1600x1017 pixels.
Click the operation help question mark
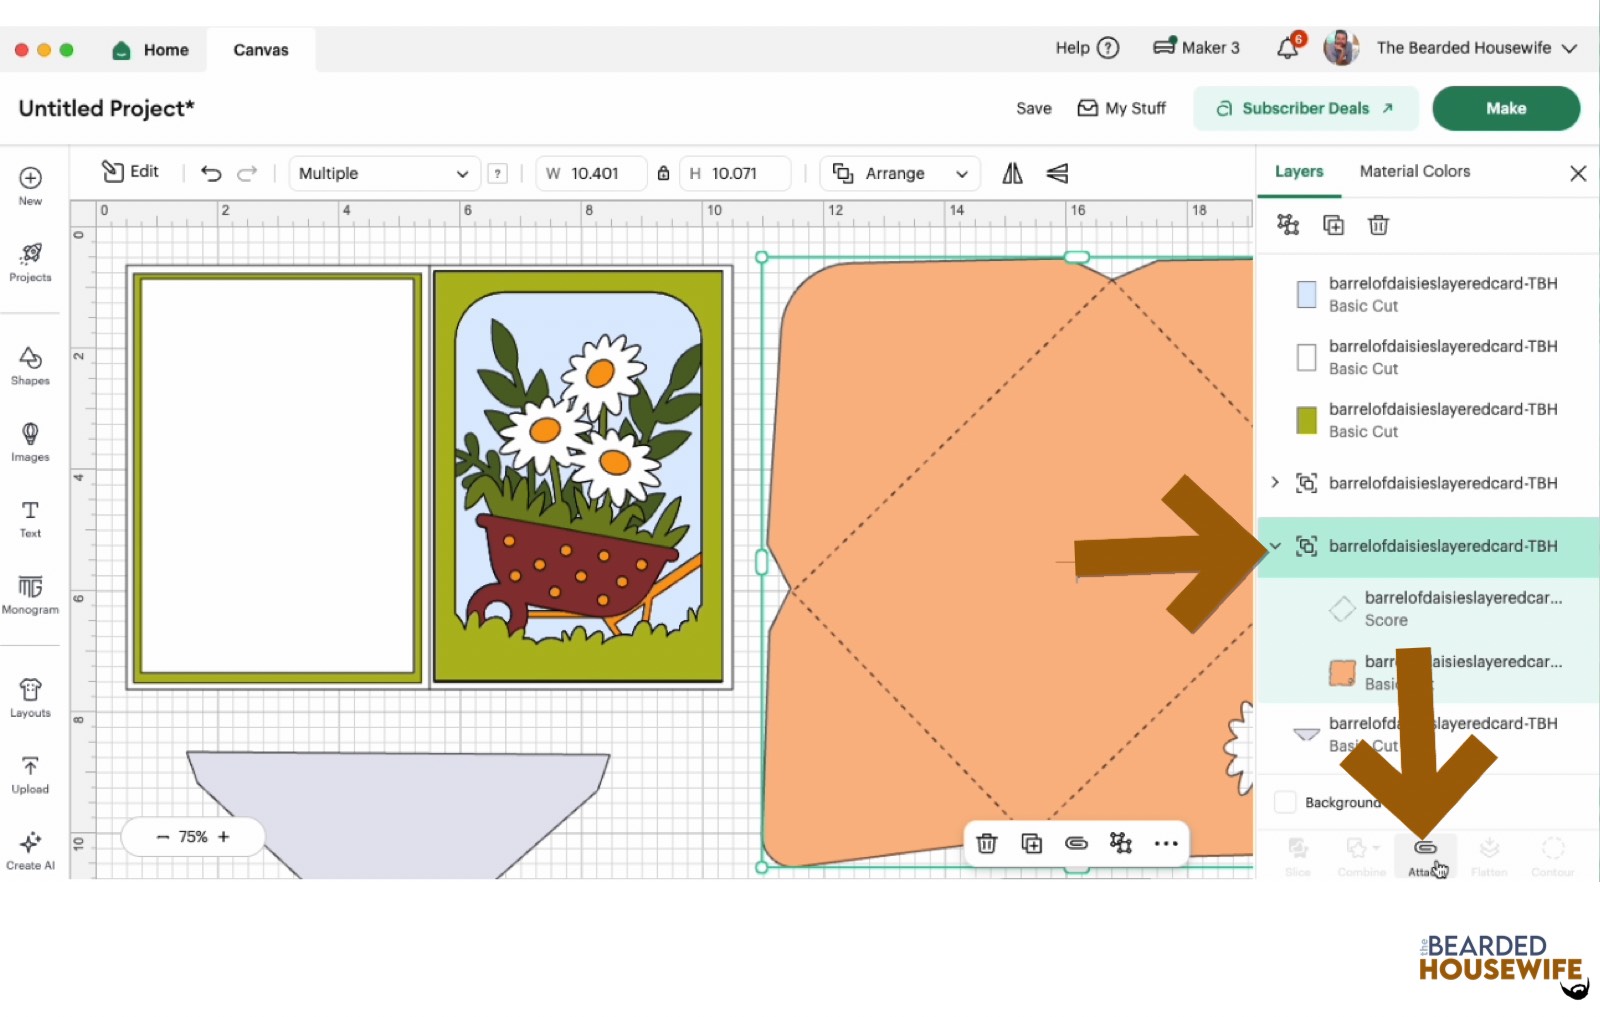[497, 173]
